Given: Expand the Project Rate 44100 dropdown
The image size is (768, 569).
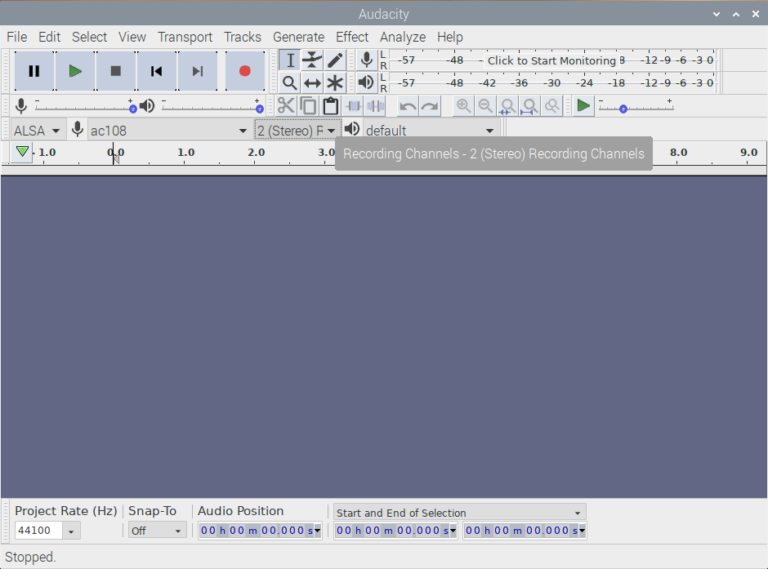Looking at the screenshot, I should 71,531.
